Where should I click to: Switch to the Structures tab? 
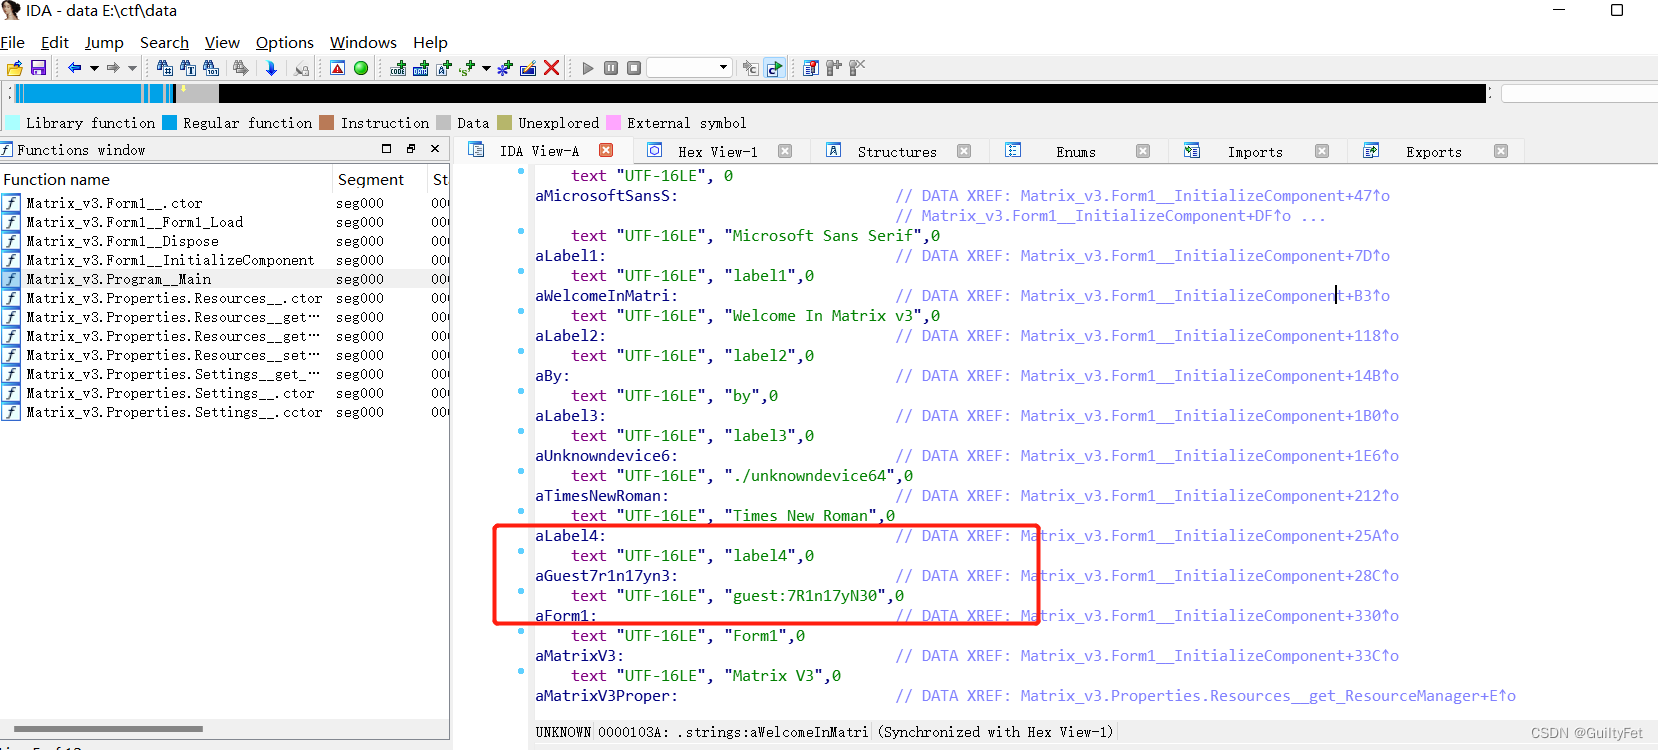click(x=897, y=152)
